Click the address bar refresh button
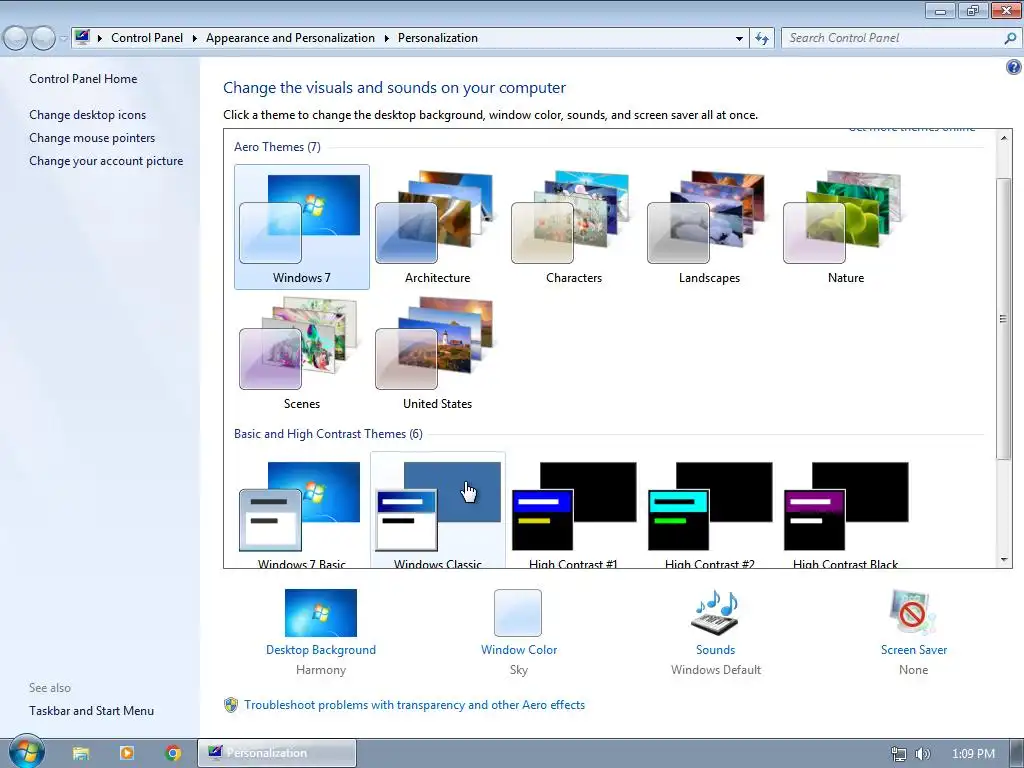1024x768 pixels. click(x=761, y=38)
